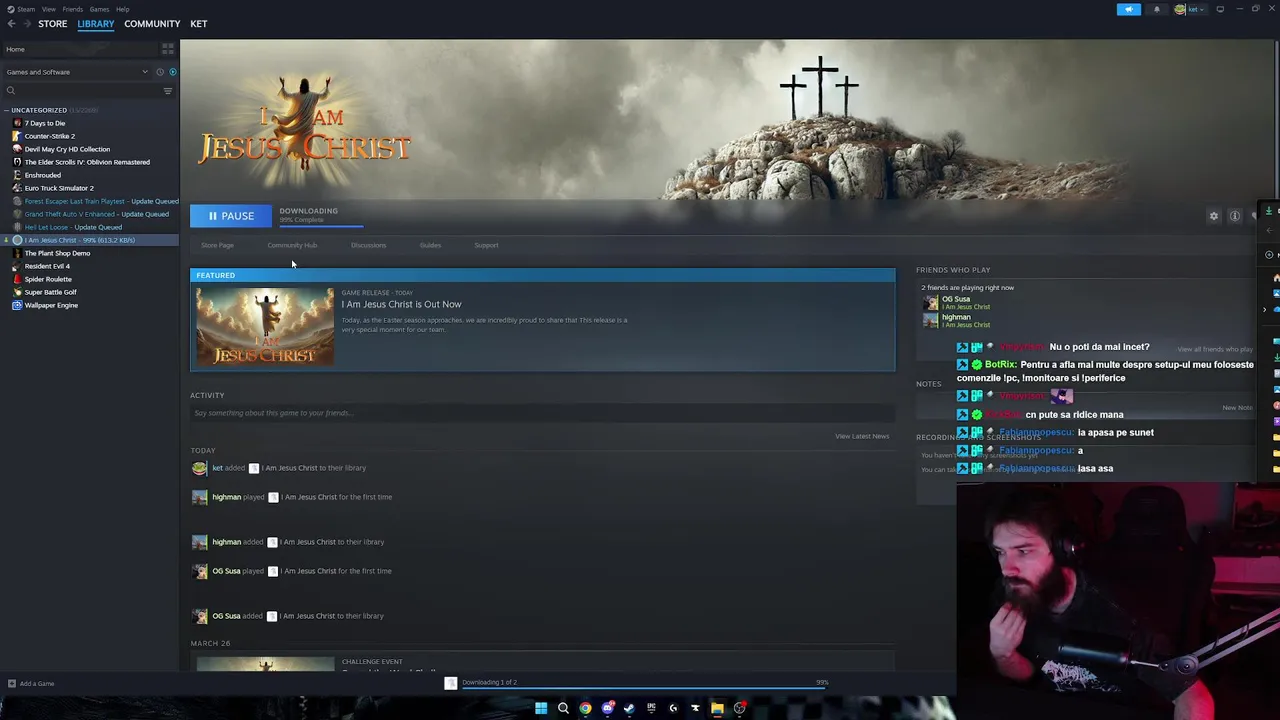
Task: Focus the library search field
Action: pos(82,91)
